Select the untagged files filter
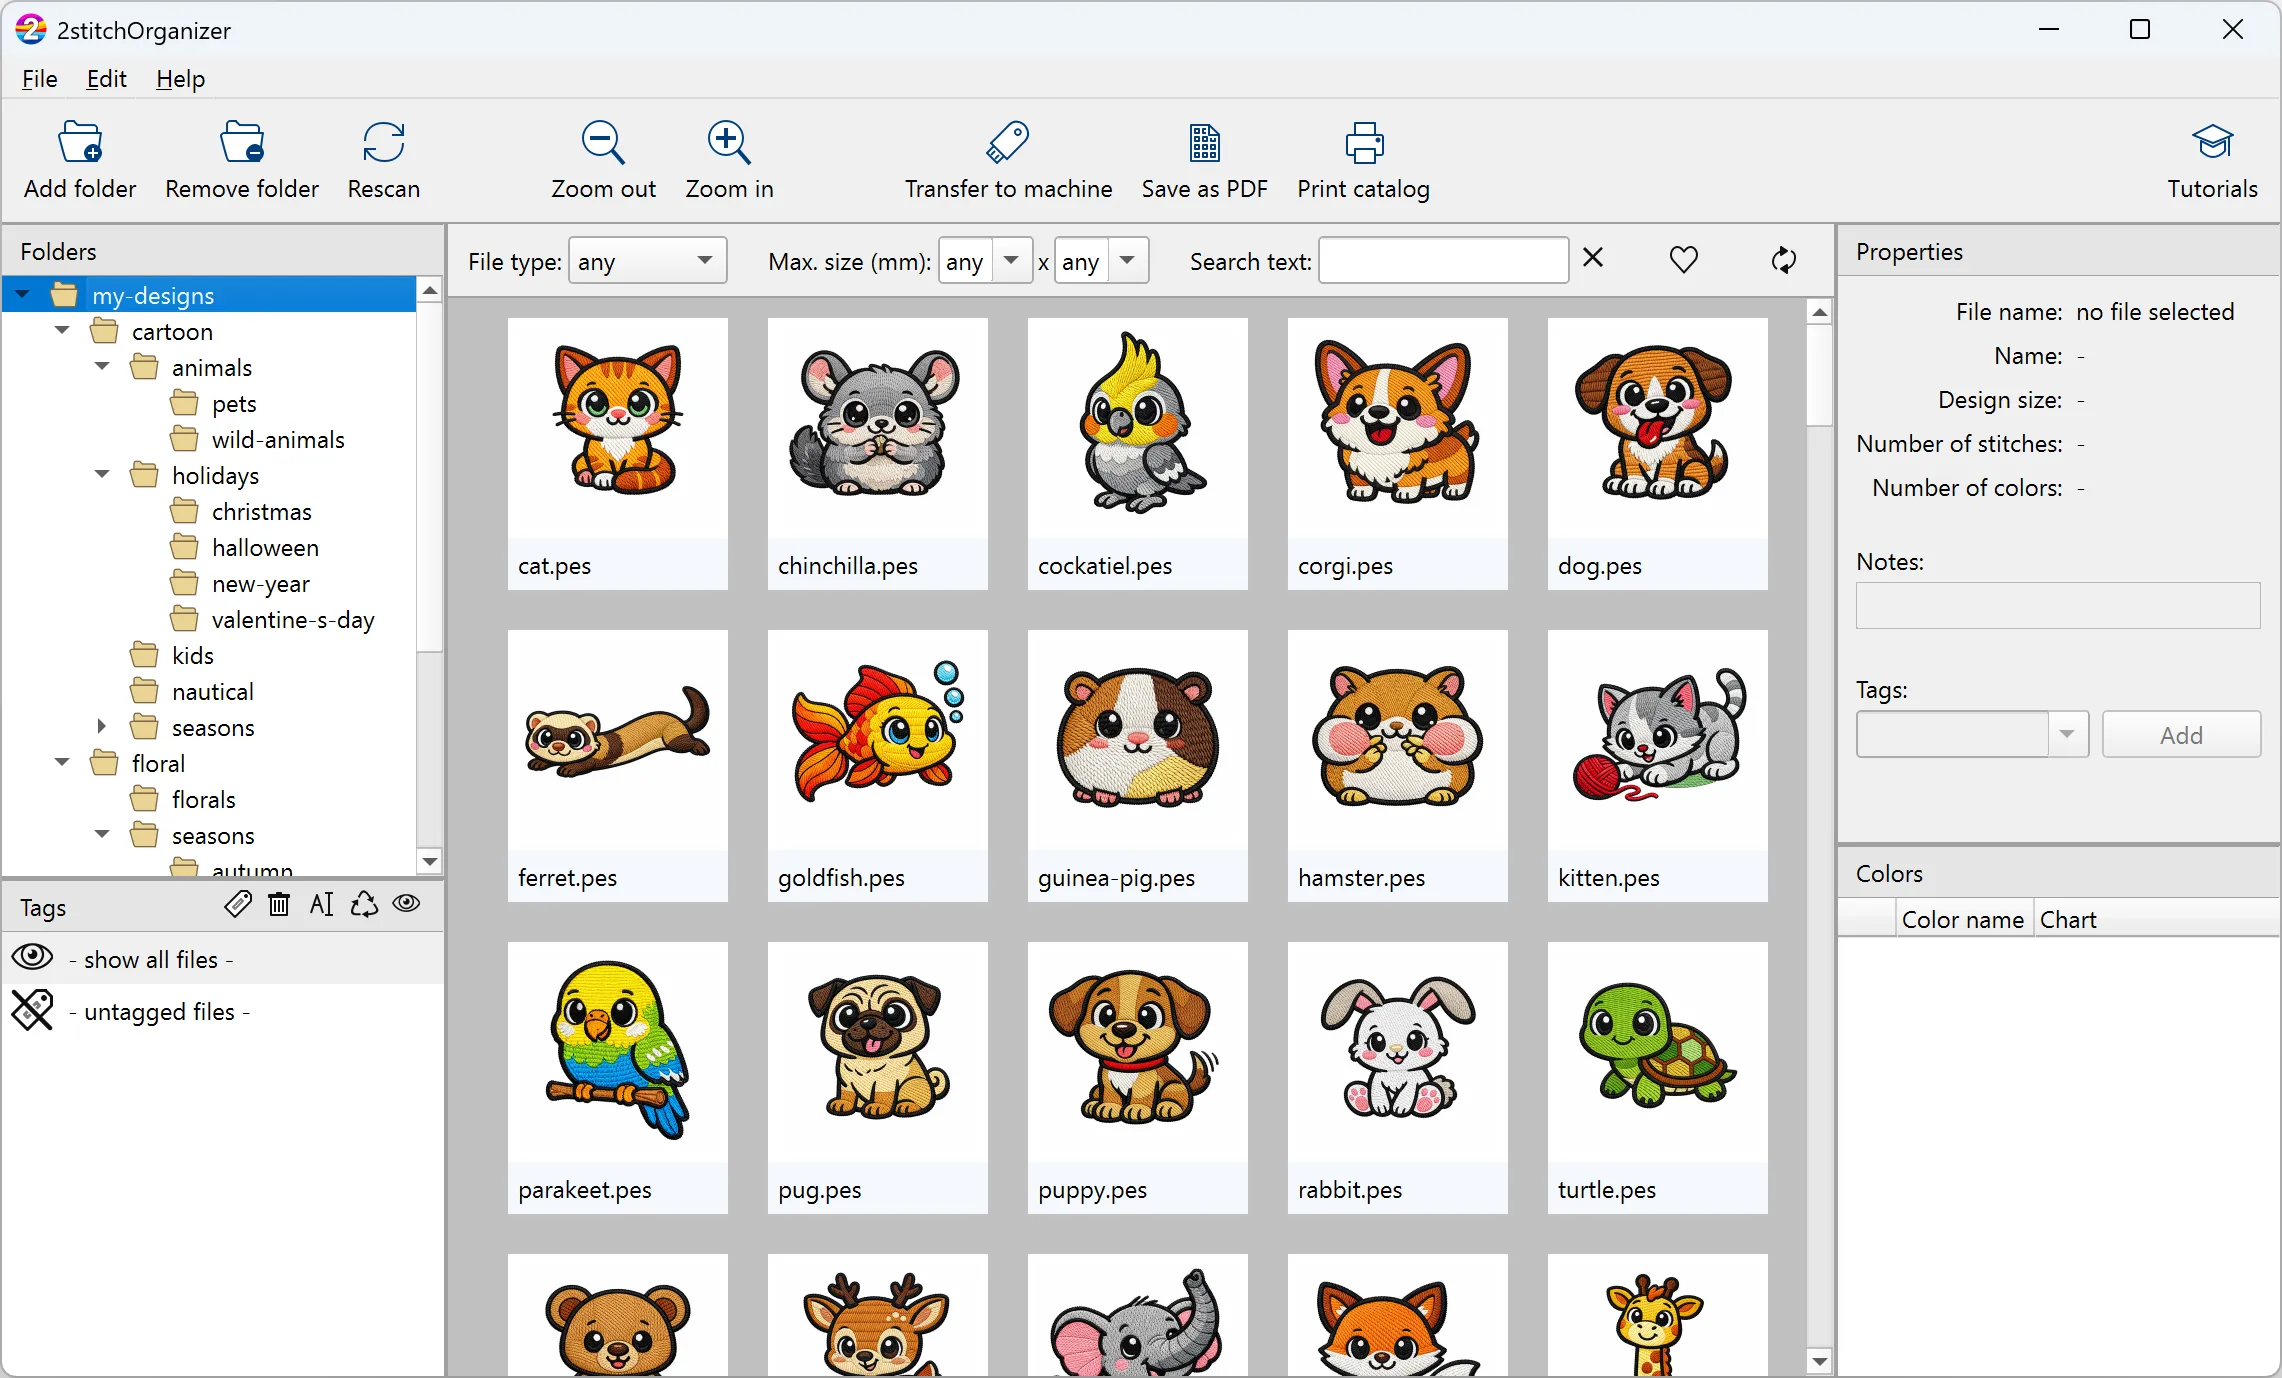 [x=223, y=1011]
